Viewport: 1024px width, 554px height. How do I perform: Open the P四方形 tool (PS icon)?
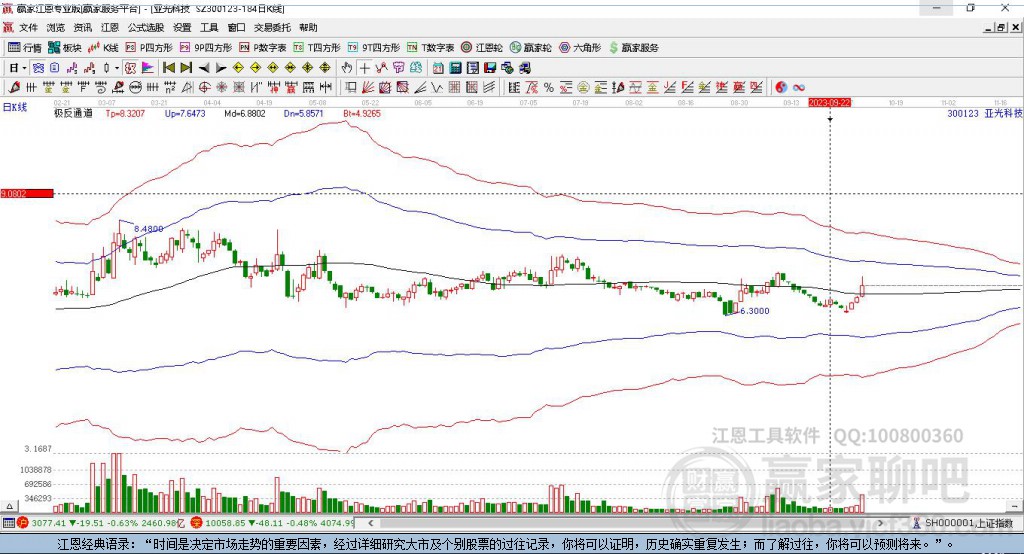point(148,48)
